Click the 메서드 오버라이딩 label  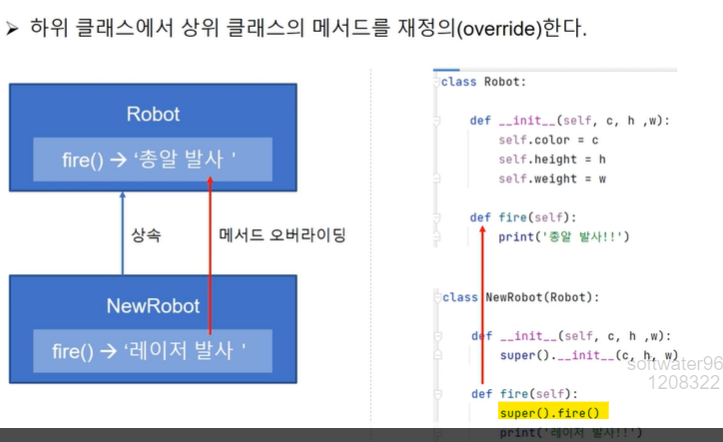[x=282, y=235]
